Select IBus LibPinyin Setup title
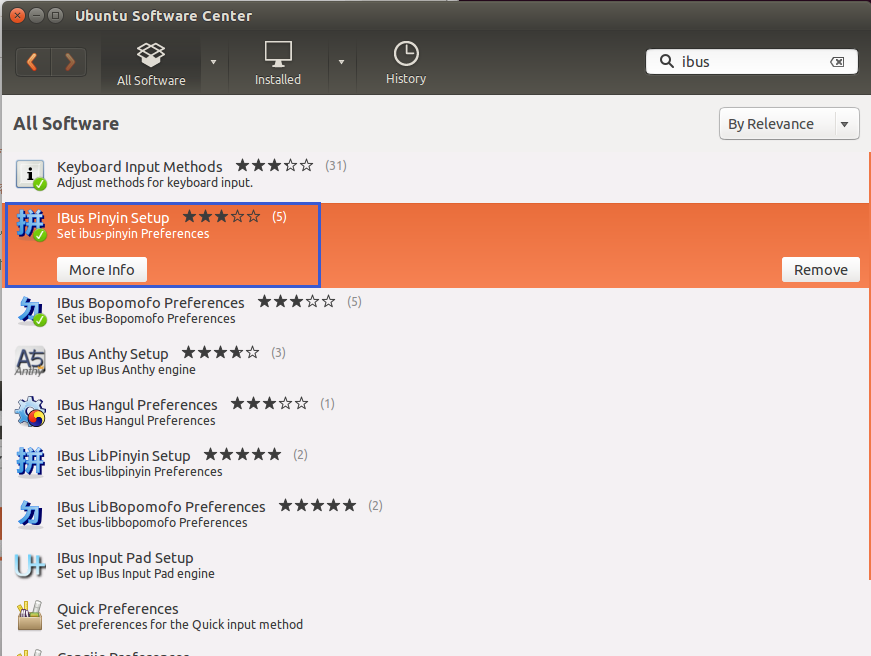This screenshot has width=871, height=656. click(x=124, y=456)
